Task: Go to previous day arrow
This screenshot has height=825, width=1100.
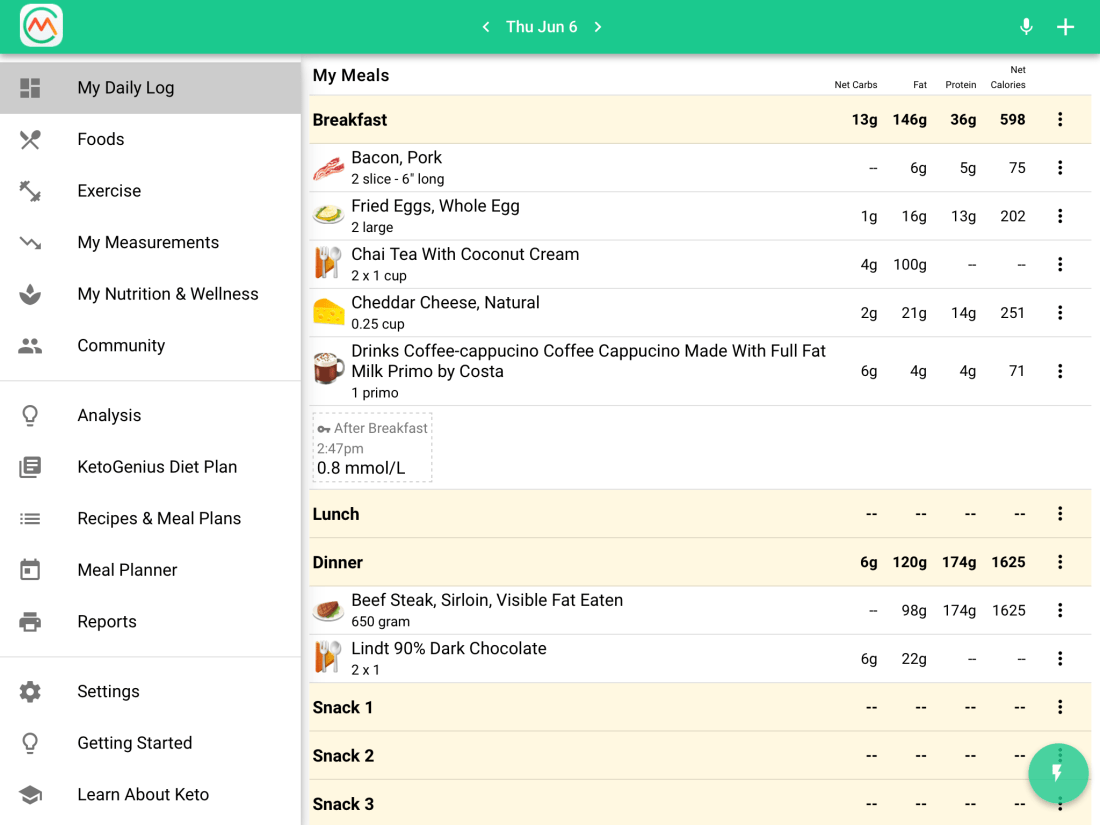Action: (x=486, y=27)
